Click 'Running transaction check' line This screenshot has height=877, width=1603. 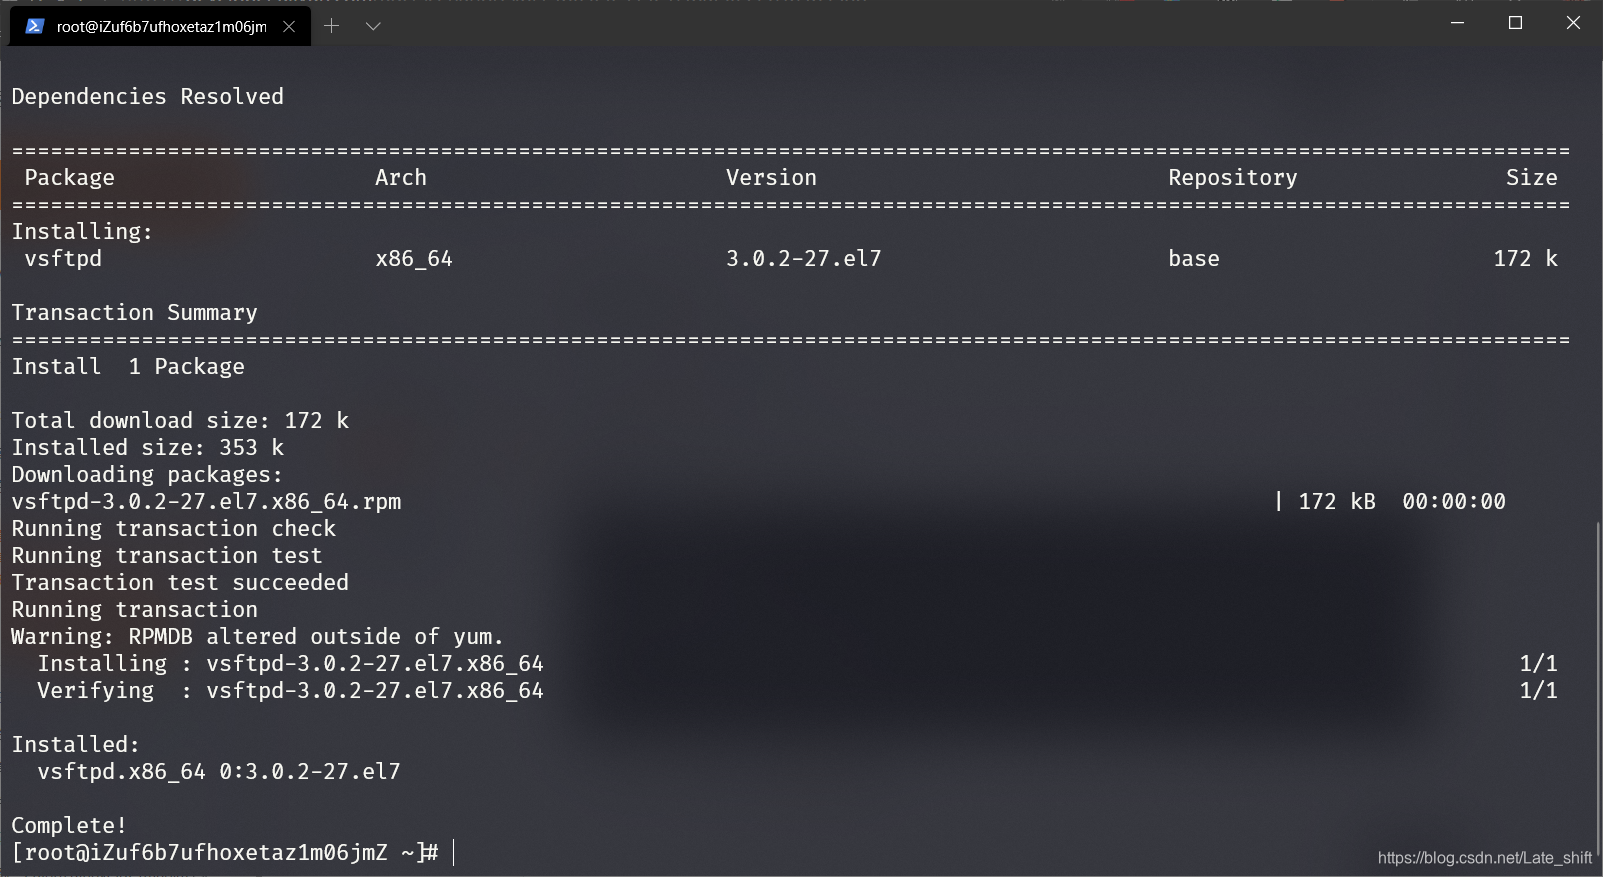[173, 529]
